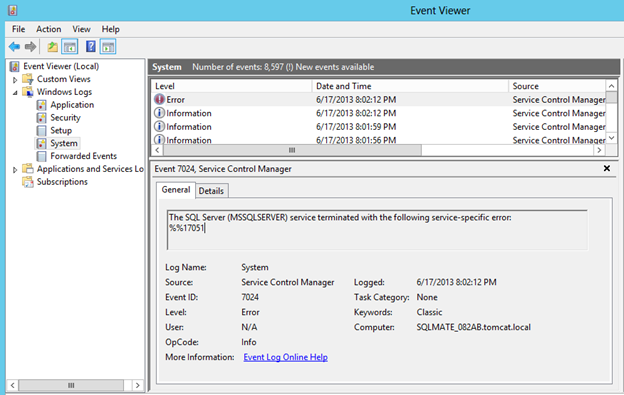624x395 pixels.
Task: Click inside the event description text box
Action: [x=377, y=230]
